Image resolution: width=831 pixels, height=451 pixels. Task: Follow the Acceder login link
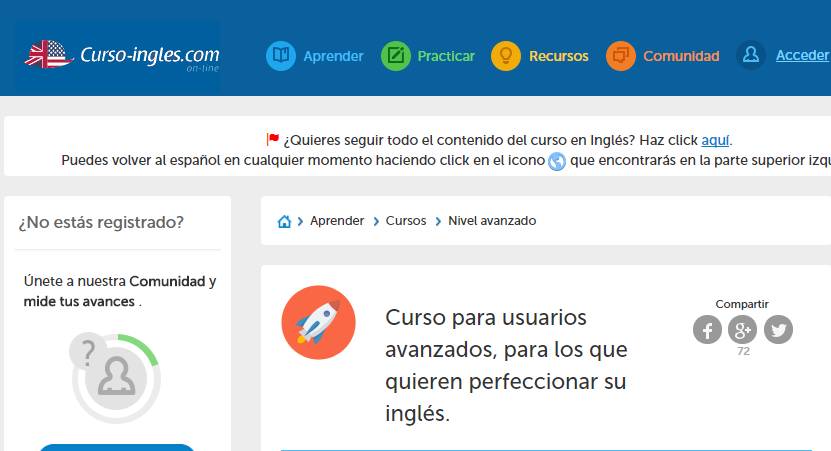click(802, 56)
